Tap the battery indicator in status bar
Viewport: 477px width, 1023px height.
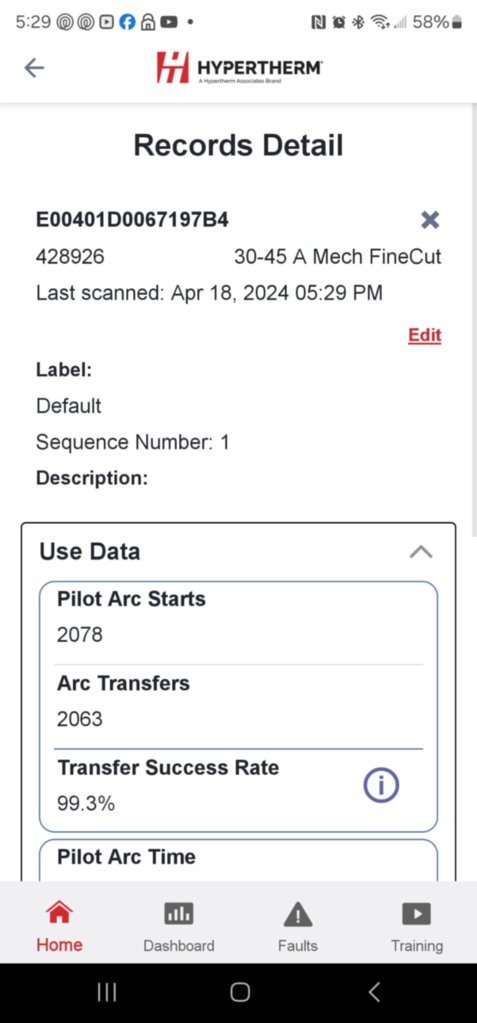pyautogui.click(x=457, y=22)
